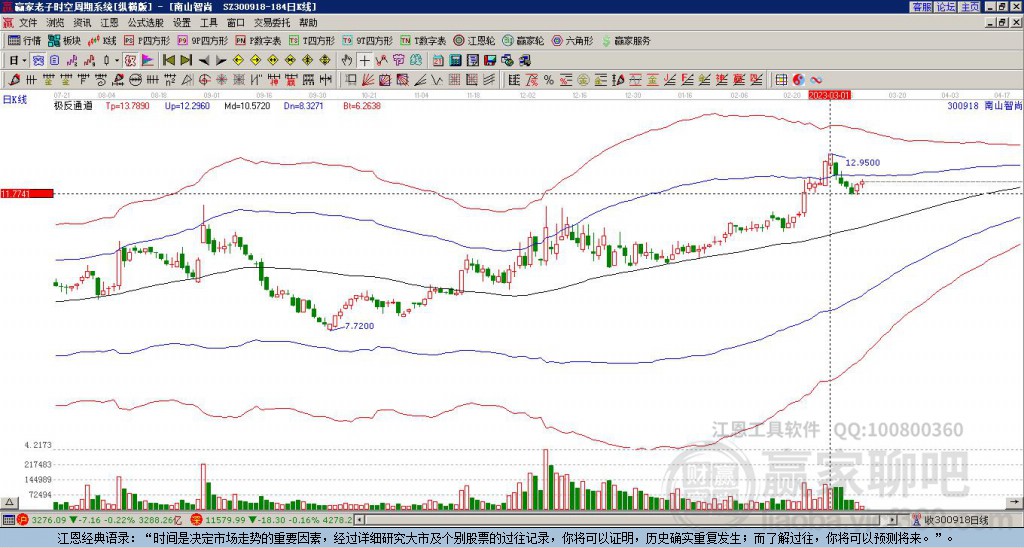Click the colorful flag indicator icon

[148, 61]
